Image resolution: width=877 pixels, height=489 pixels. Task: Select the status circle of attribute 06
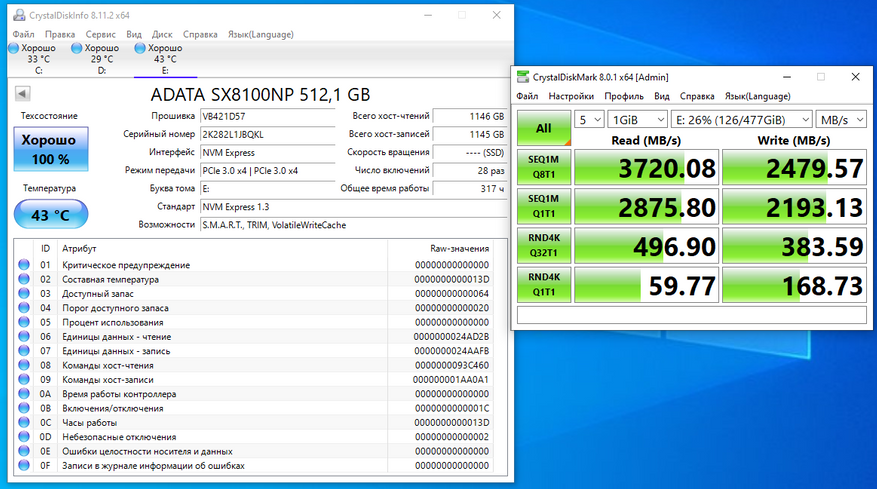pos(23,336)
